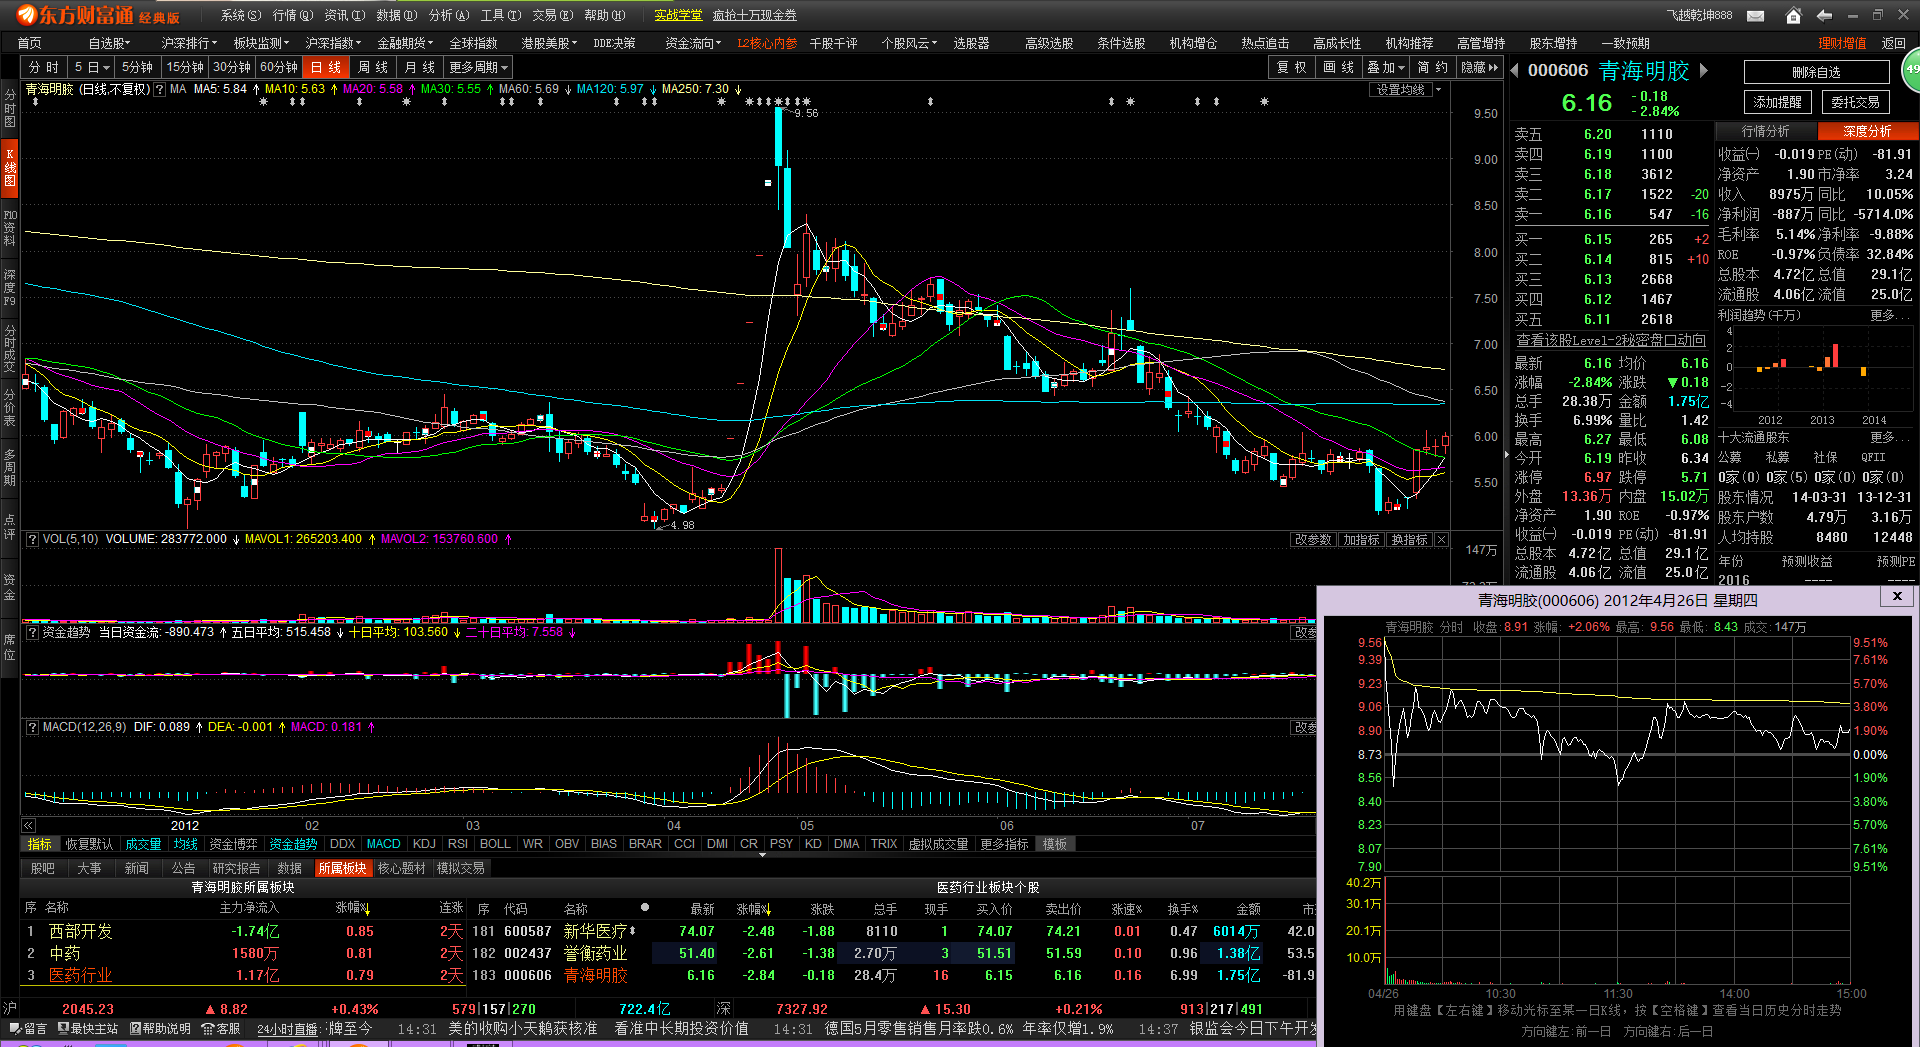1920x1047 pixels.
Task: Go to previous stock with left triangle arrow
Action: (1515, 70)
